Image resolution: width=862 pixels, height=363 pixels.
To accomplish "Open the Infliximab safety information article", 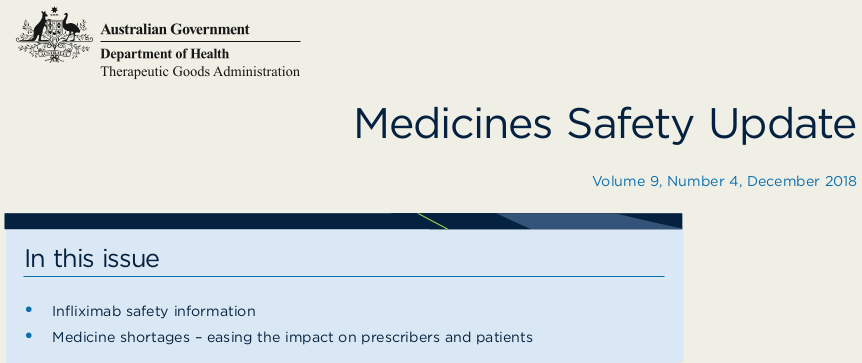I will click(154, 311).
